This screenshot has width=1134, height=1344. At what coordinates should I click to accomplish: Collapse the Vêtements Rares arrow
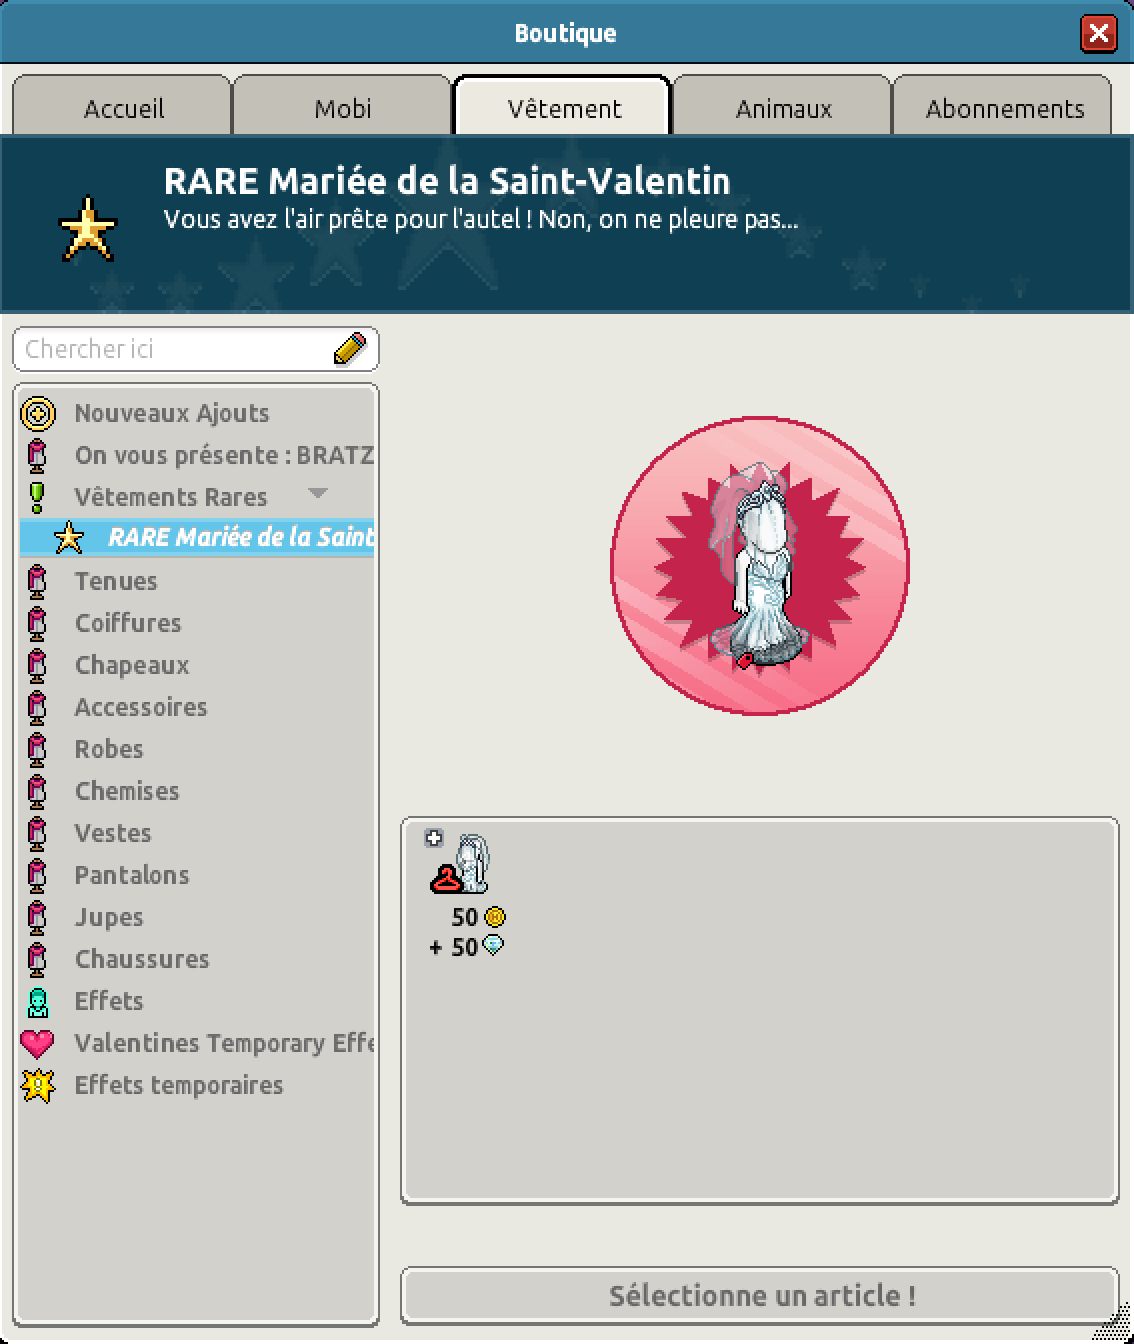tap(318, 493)
